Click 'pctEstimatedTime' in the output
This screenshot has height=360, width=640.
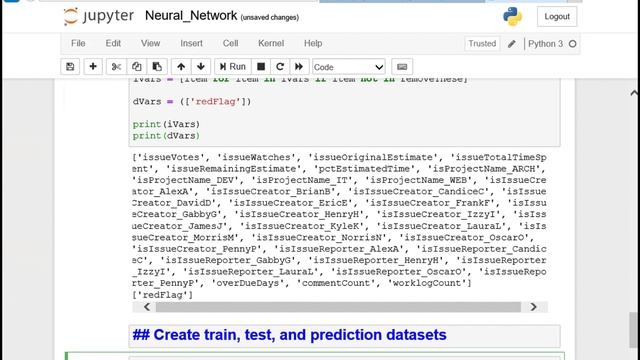(364, 169)
